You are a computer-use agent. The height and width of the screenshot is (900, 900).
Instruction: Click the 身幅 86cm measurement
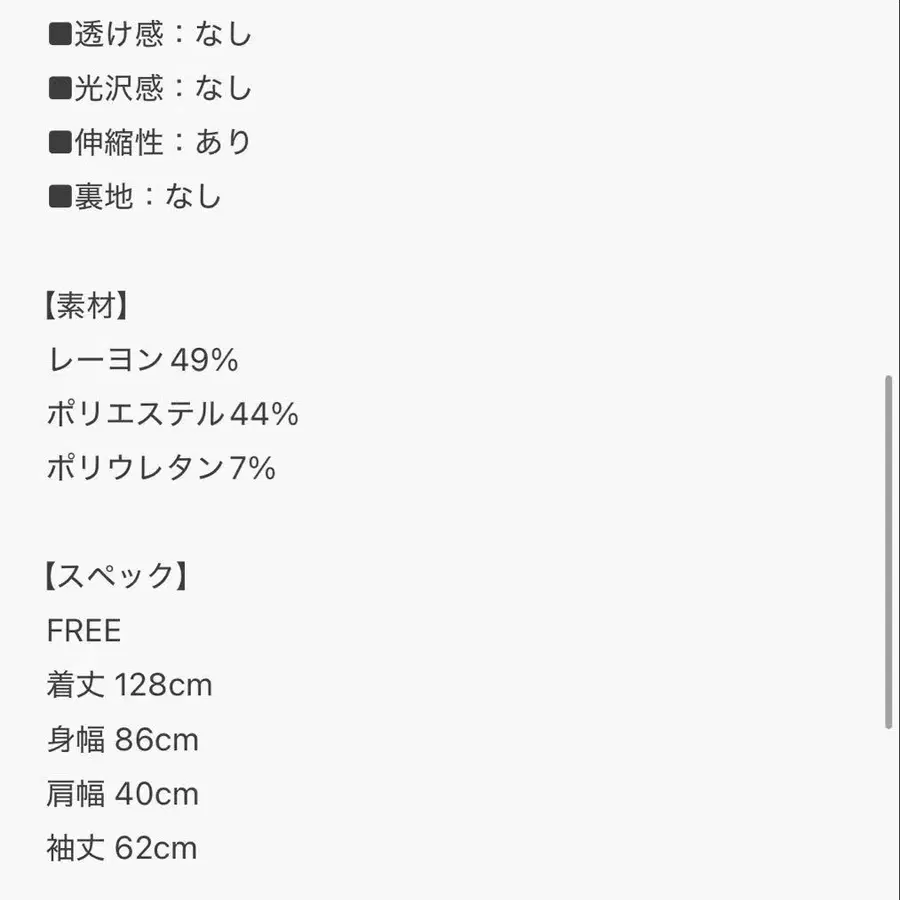click(122, 740)
